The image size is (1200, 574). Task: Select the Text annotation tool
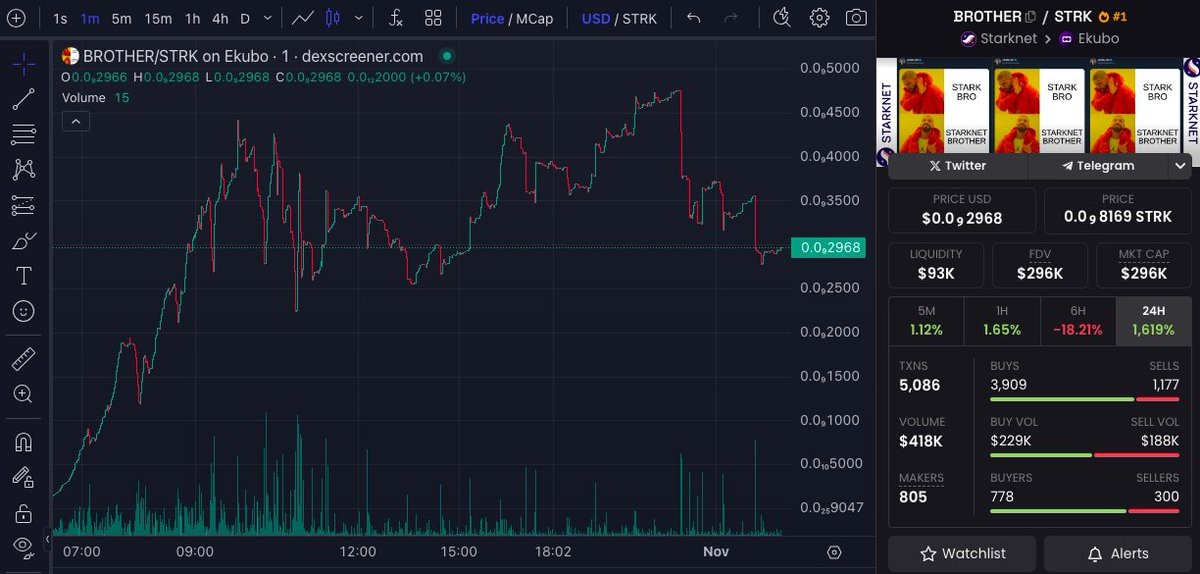point(24,276)
